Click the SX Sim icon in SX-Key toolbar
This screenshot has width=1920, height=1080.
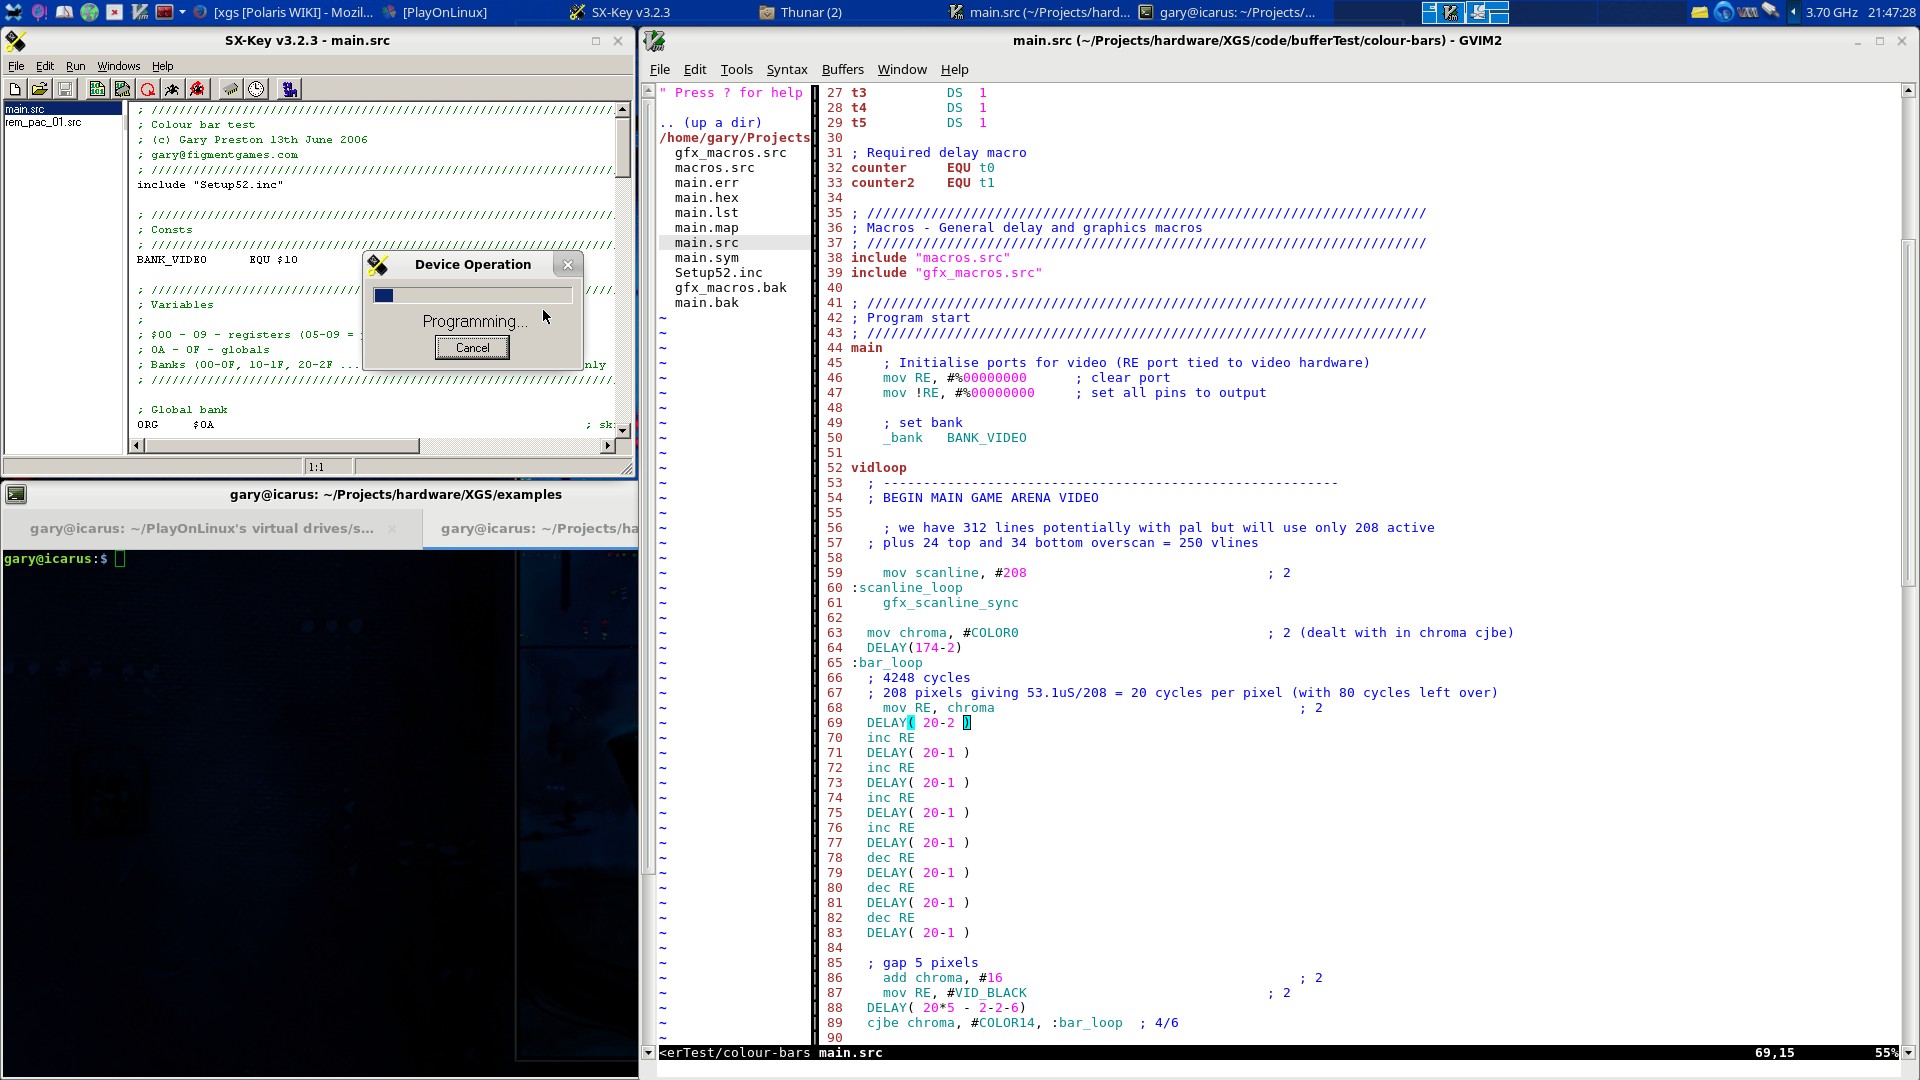coord(289,89)
